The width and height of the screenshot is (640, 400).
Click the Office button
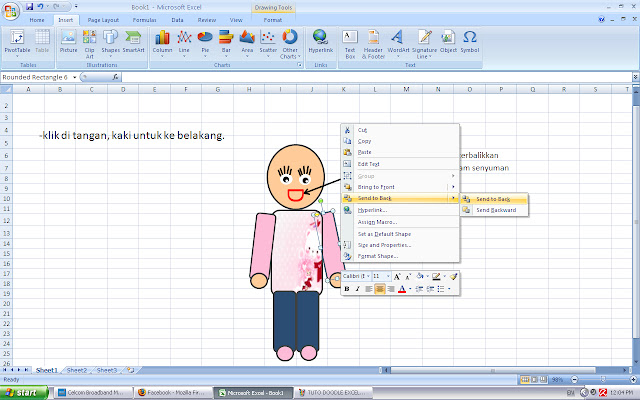[11, 11]
